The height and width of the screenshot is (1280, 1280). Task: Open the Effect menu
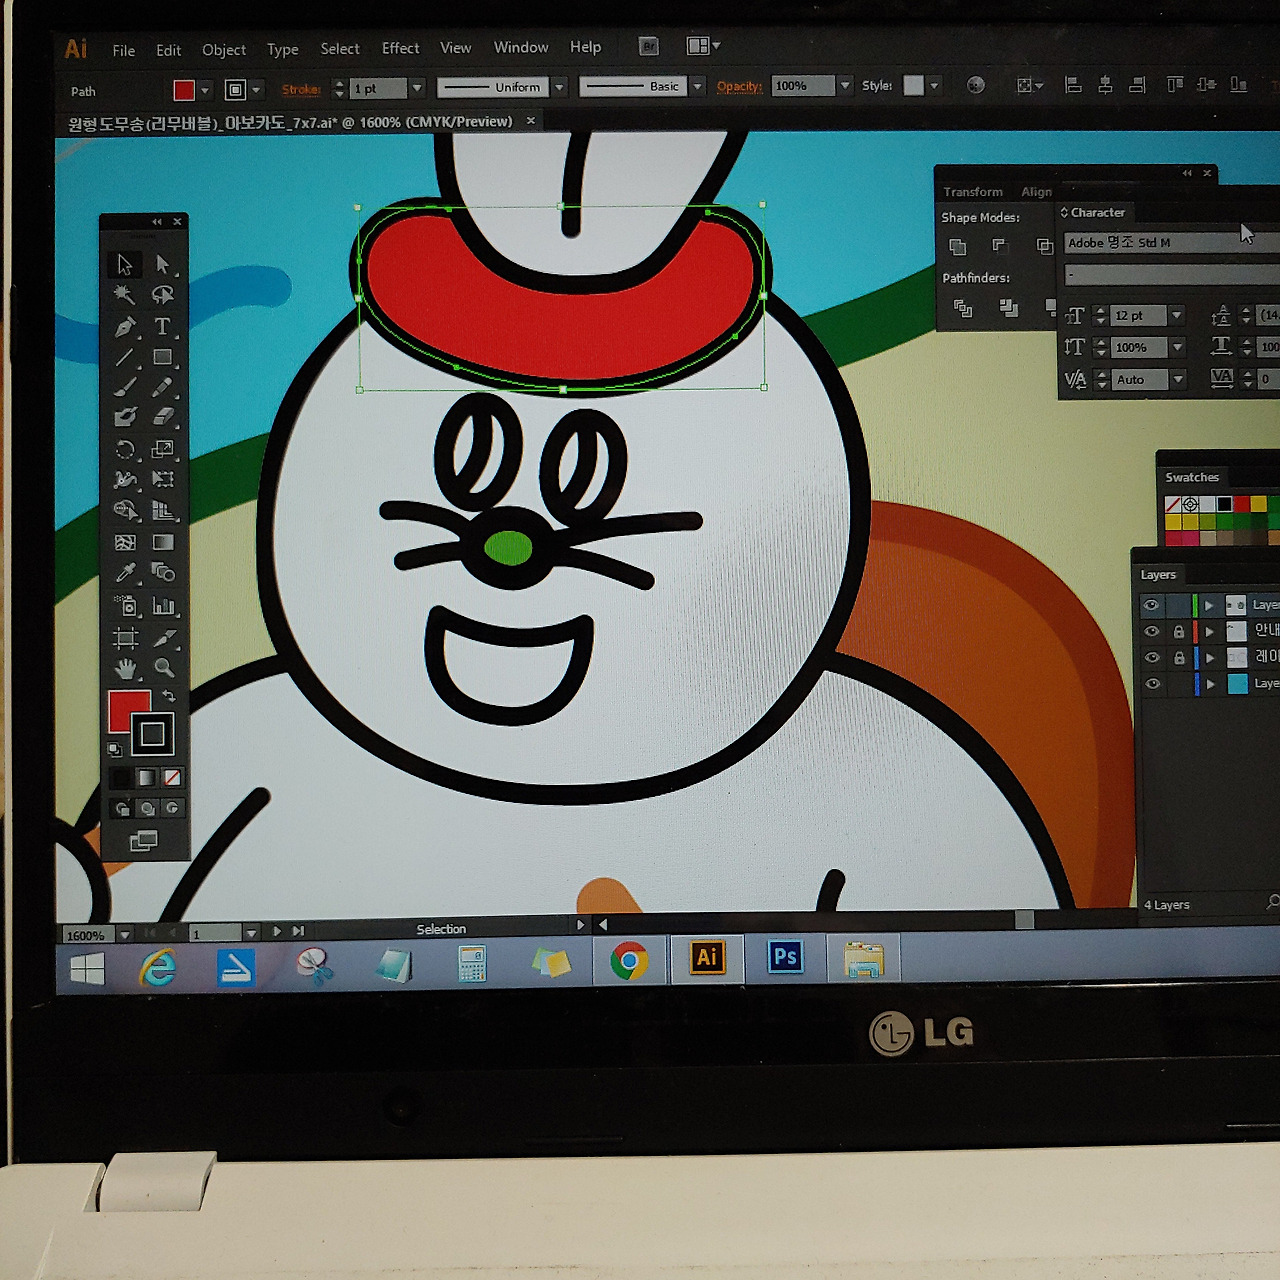pos(400,48)
